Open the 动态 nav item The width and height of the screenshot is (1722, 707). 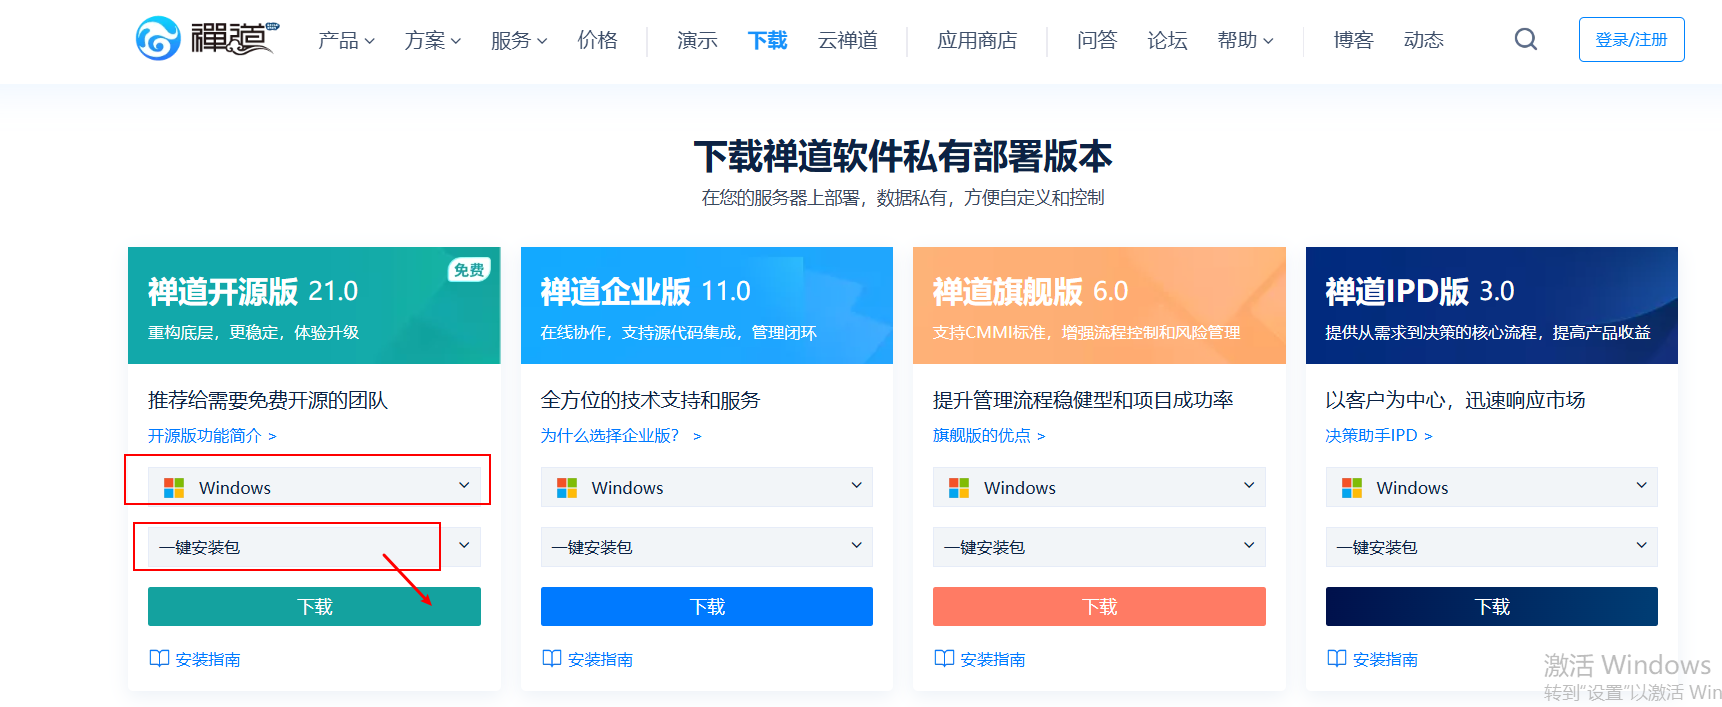click(1424, 40)
